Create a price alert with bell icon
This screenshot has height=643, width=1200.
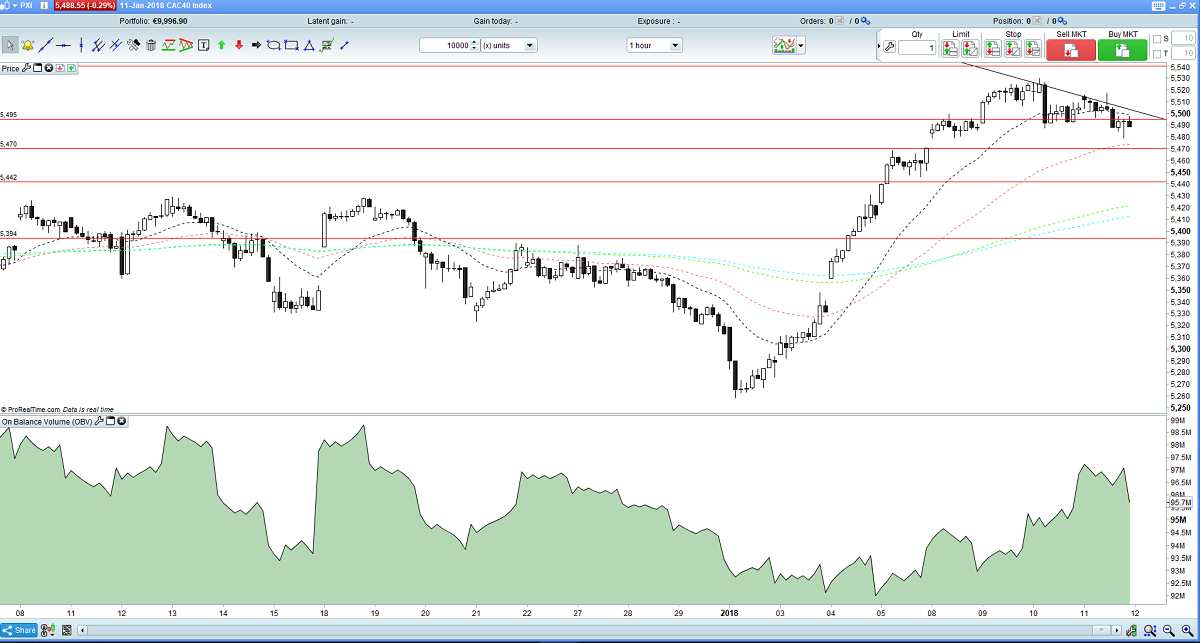click(x=27, y=45)
